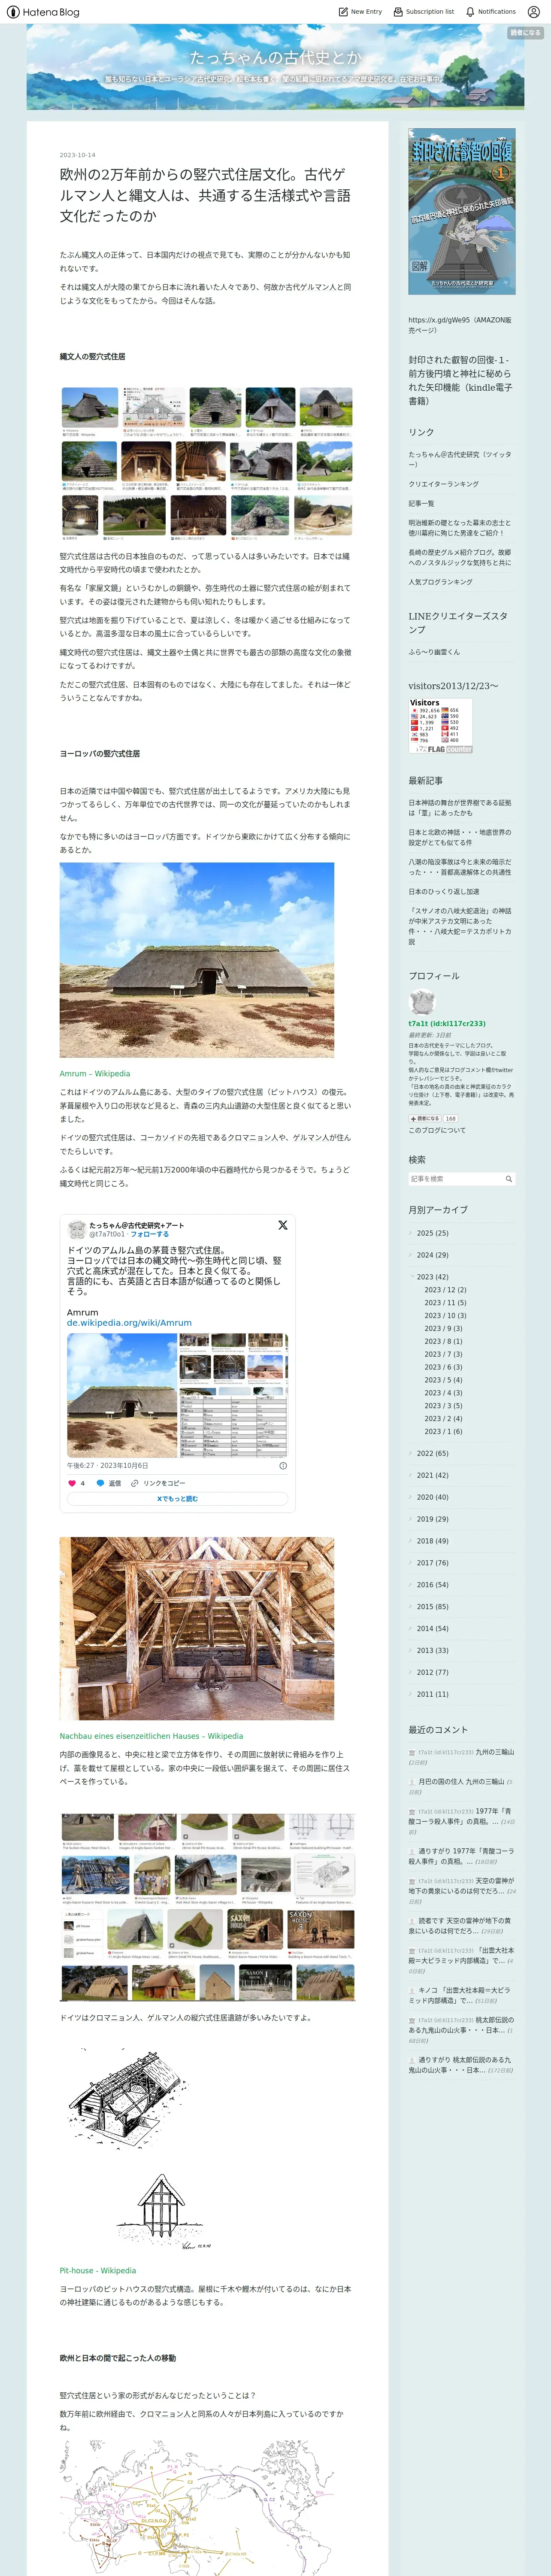Viewport: 551px width, 2576px height.
Task: Open the クリエイターランキング link
Action: (443, 484)
